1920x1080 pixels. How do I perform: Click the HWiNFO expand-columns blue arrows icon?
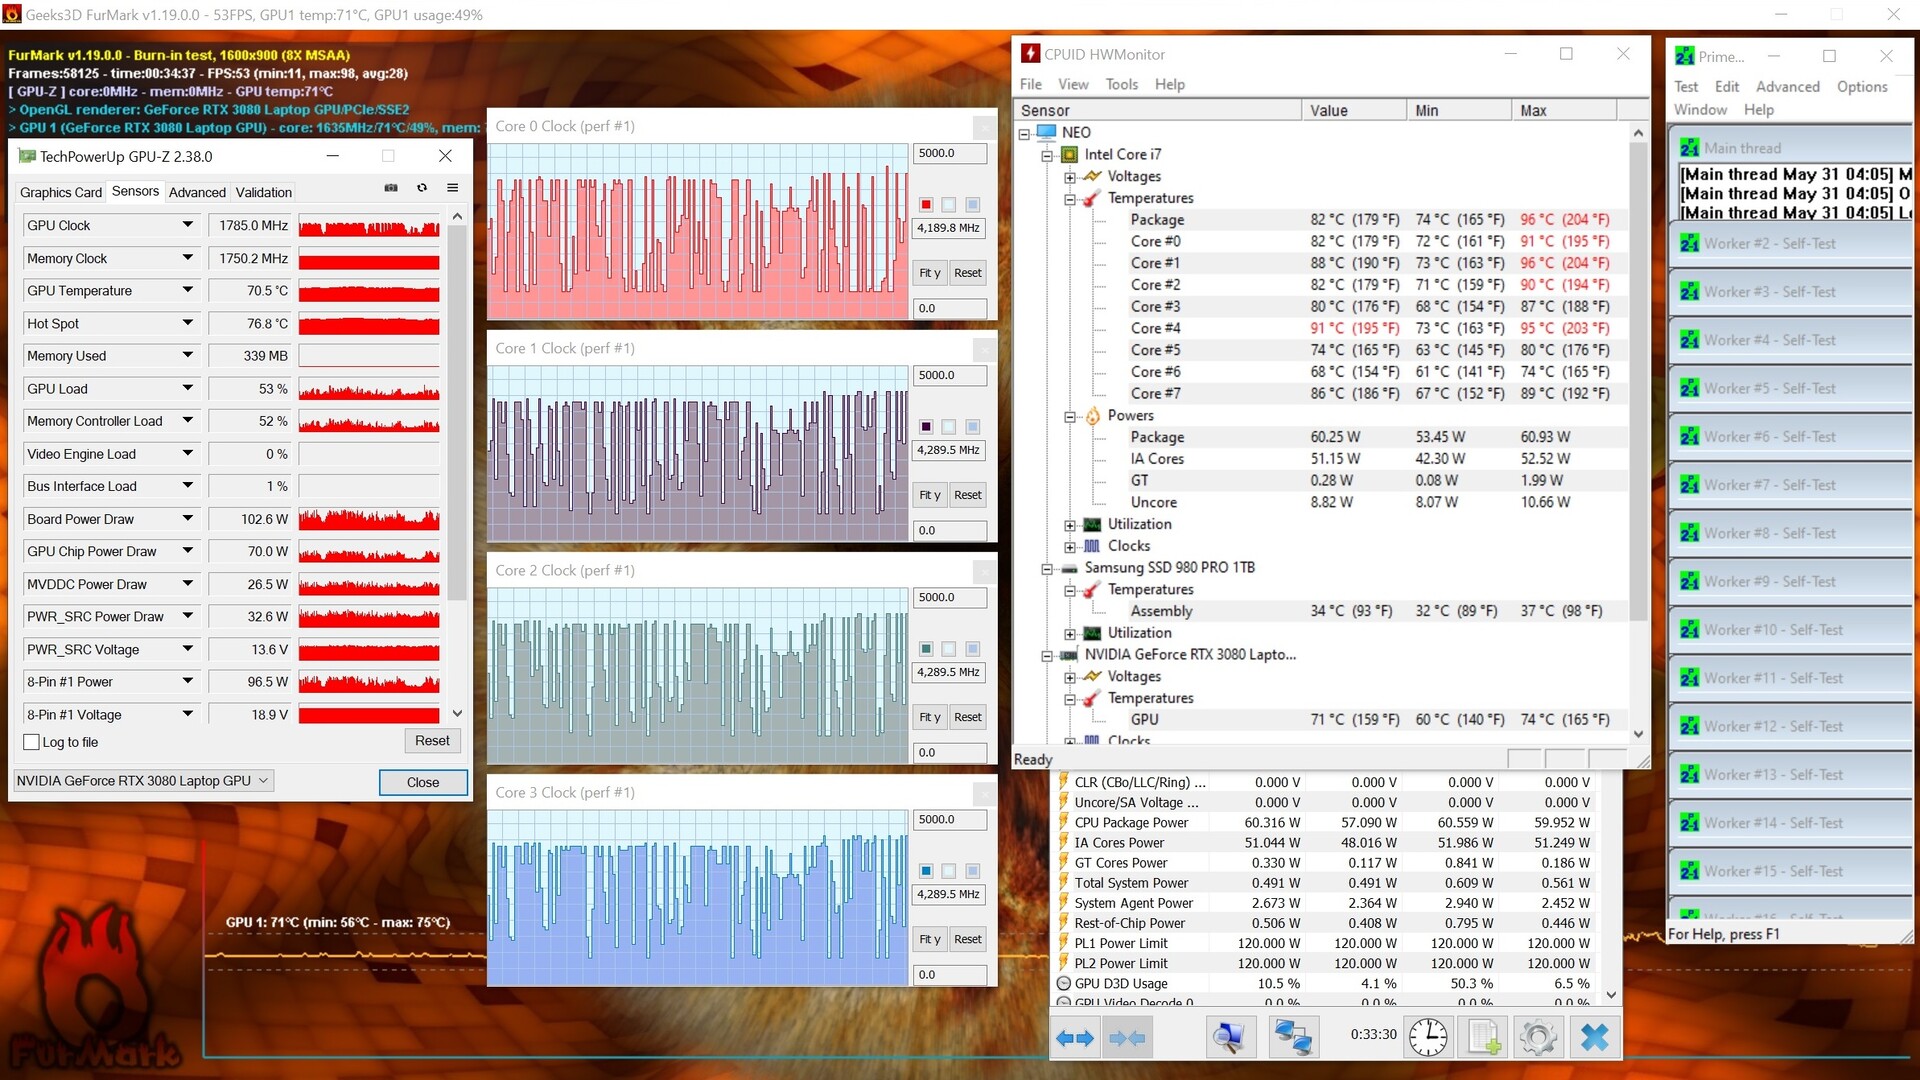(x=1075, y=1038)
